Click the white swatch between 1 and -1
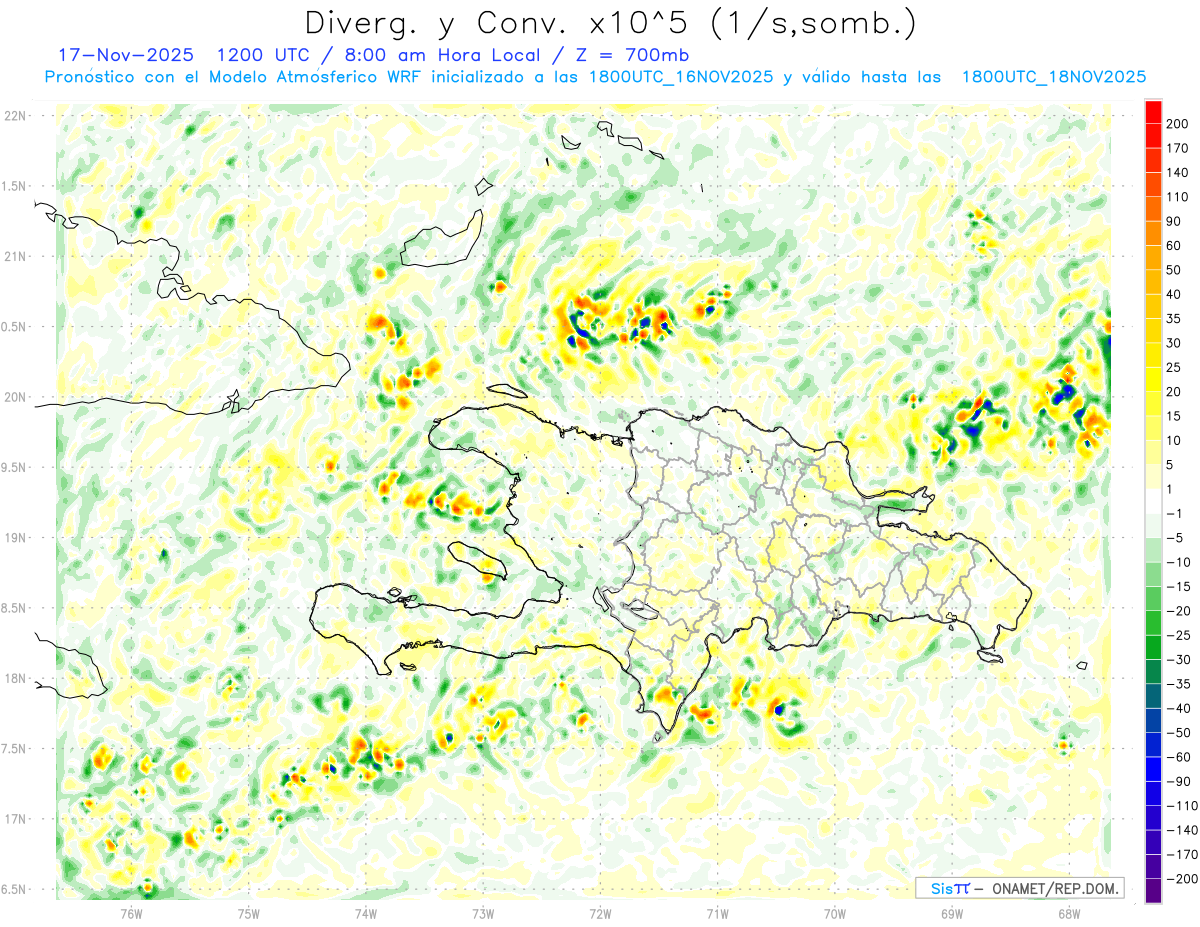This screenshot has height=927, width=1200. click(x=1154, y=501)
